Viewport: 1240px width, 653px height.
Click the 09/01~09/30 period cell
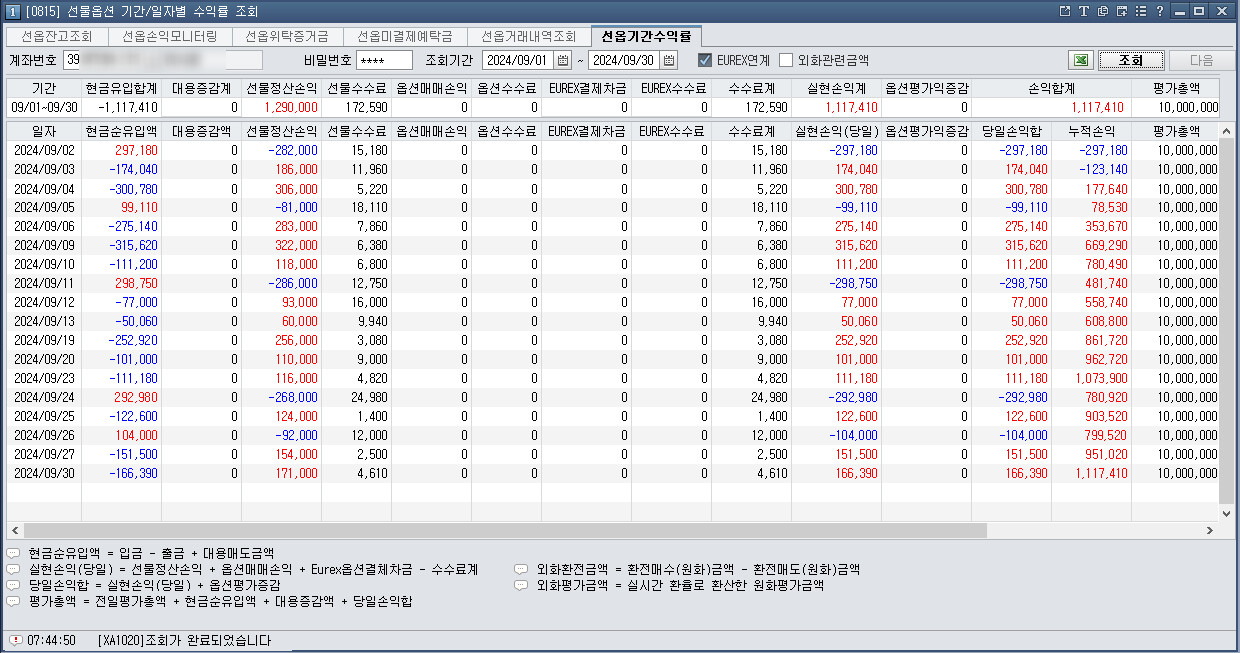(44, 107)
